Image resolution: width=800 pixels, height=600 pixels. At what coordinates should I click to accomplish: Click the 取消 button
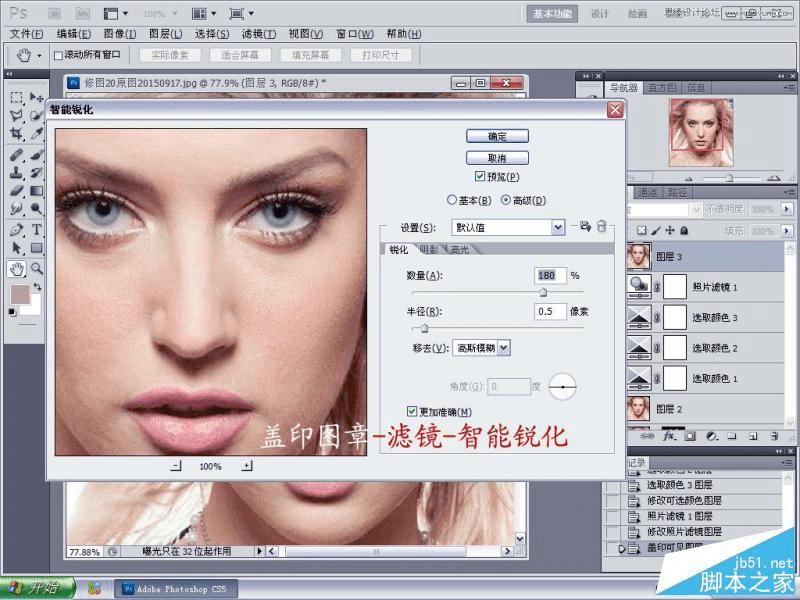[497, 158]
